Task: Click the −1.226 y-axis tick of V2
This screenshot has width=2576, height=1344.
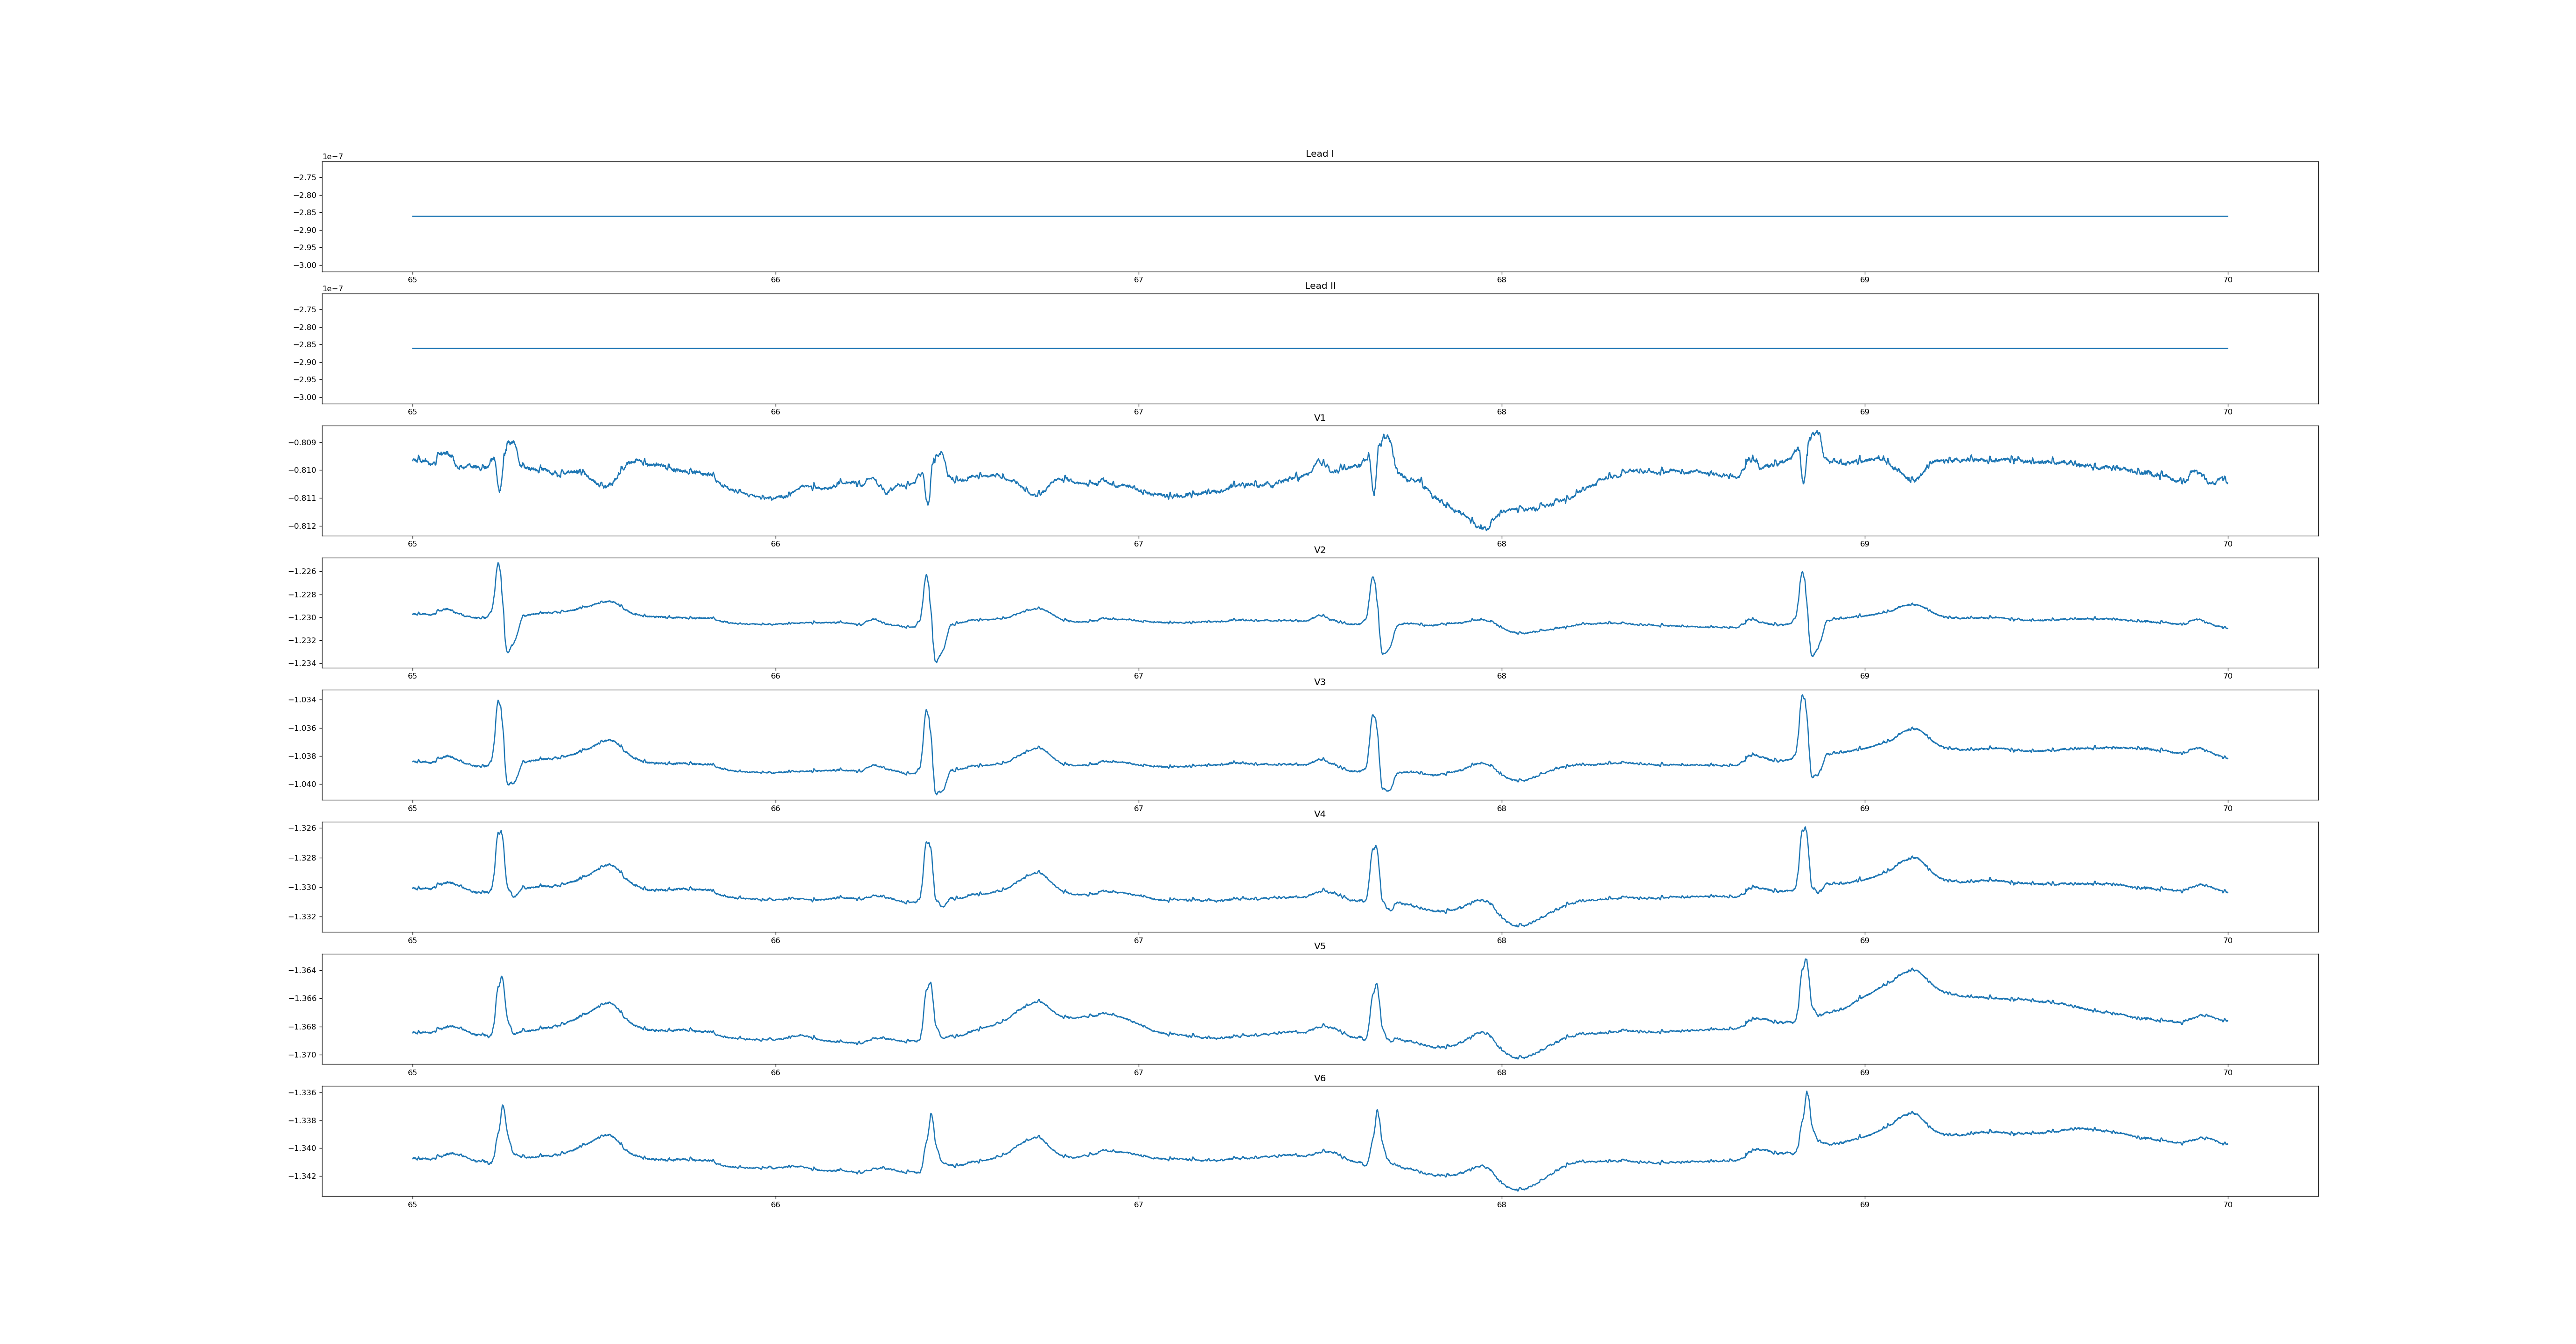Action: [x=303, y=572]
